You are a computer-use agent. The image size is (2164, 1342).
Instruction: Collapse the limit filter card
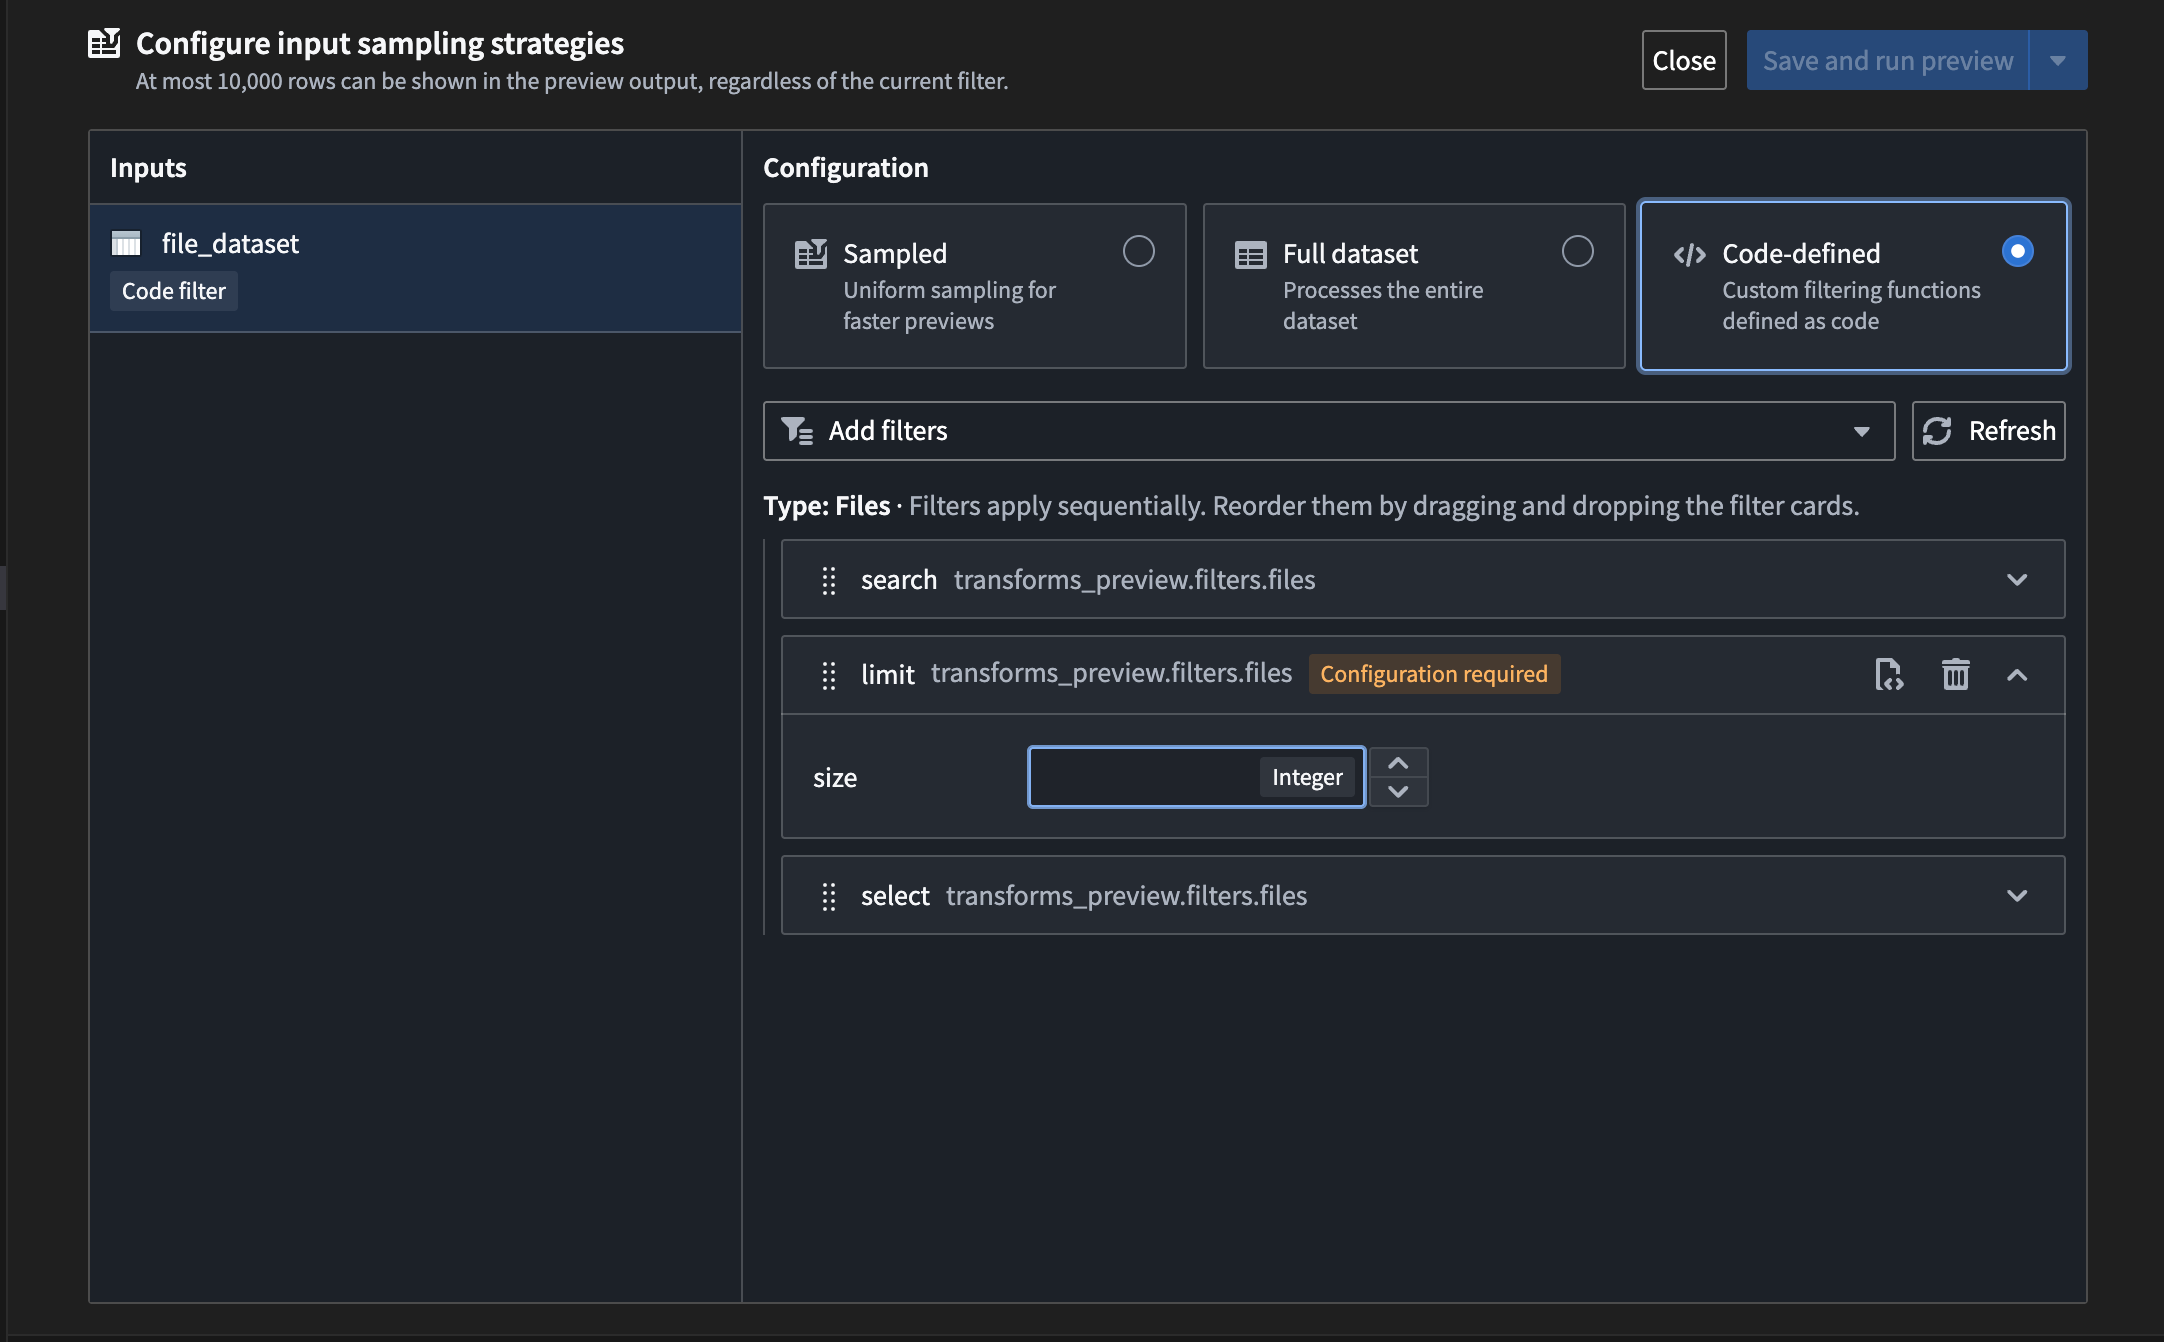click(2017, 674)
